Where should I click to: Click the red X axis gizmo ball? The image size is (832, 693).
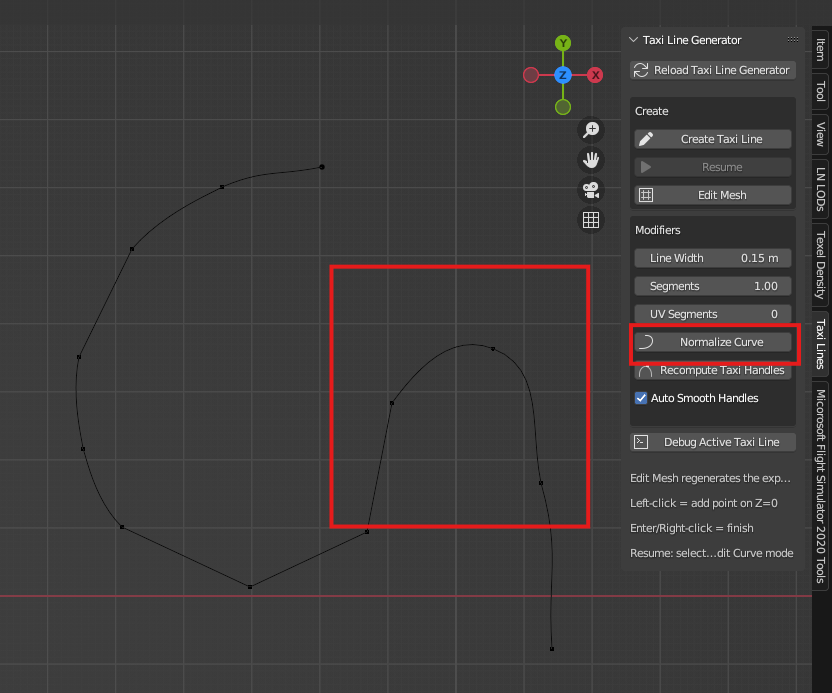595,75
